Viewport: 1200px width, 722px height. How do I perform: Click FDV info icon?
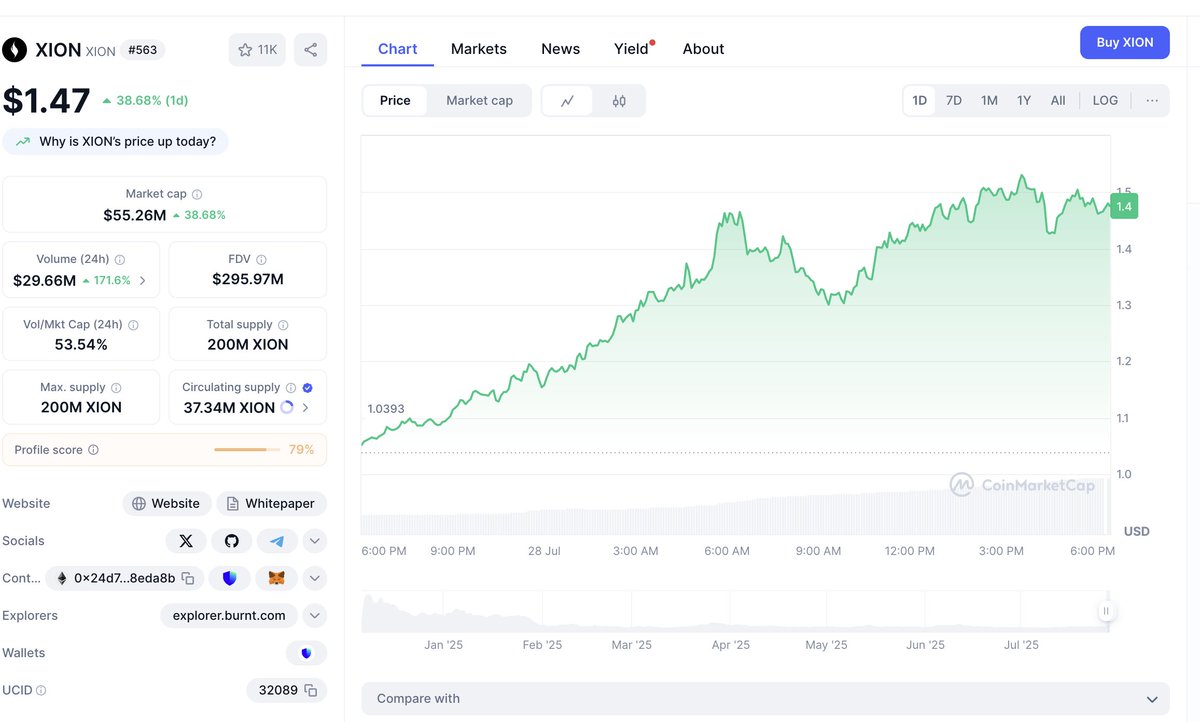coord(261,259)
